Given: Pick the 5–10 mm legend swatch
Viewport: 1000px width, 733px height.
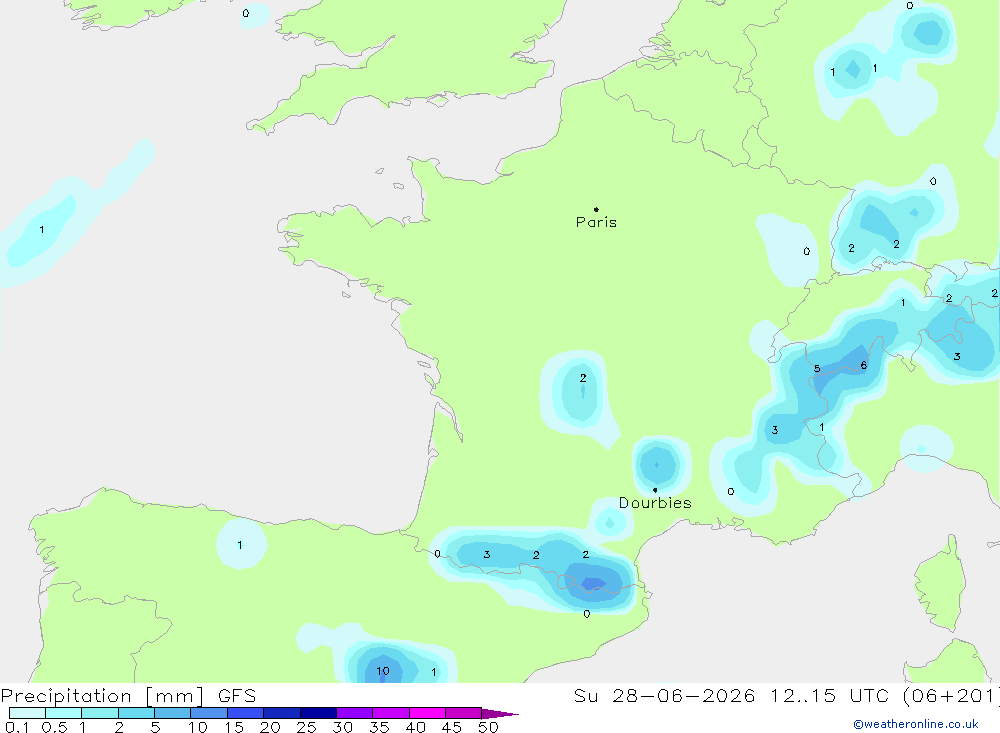Looking at the screenshot, I should 173,713.
